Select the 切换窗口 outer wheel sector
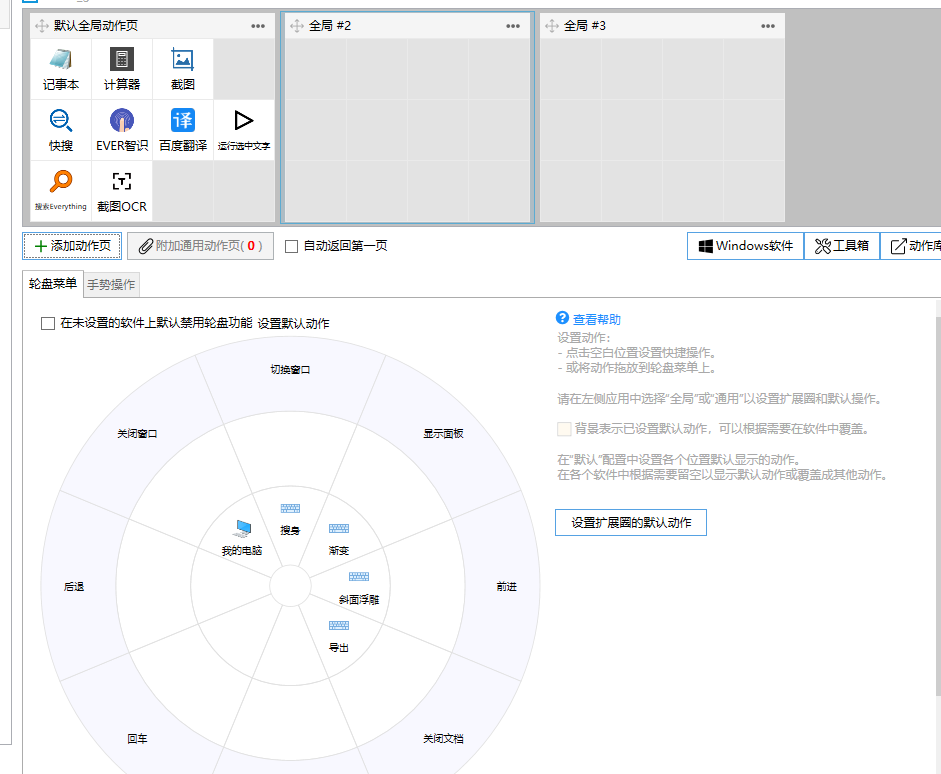This screenshot has height=774, width=941. click(290, 370)
